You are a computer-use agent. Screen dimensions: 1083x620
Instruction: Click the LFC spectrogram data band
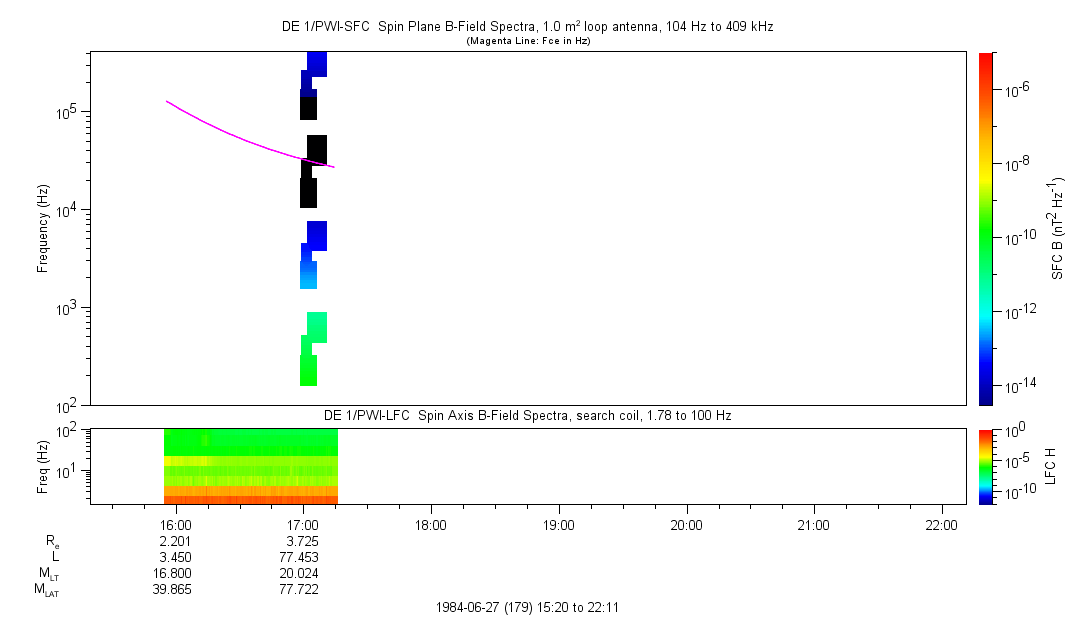pos(250,466)
